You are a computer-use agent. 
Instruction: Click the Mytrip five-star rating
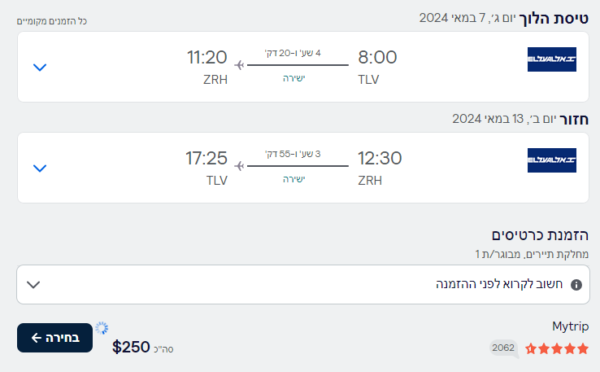click(x=557, y=349)
